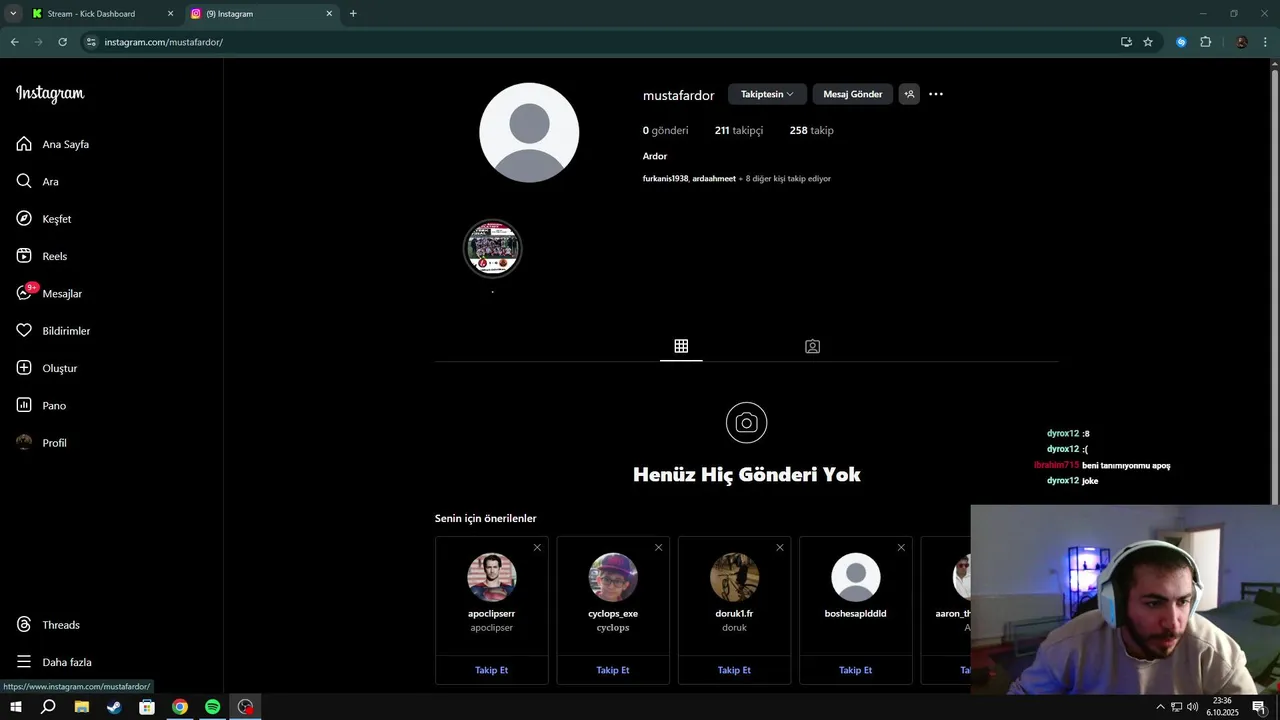This screenshot has height=720, width=1280.
Task: View the 258 takip following list
Action: [x=811, y=131]
